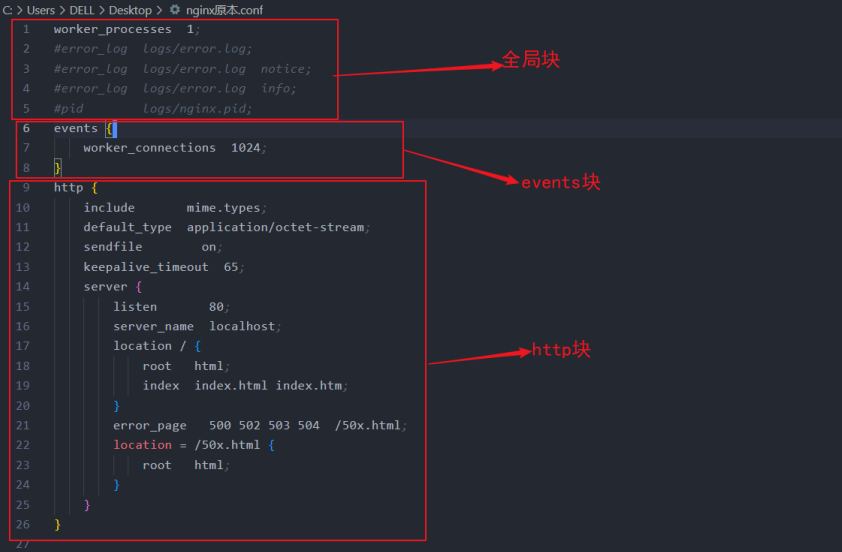This screenshot has width=842, height=552.
Task: Click the nginx原本.conf file name breadcrumb
Action: coord(225,10)
